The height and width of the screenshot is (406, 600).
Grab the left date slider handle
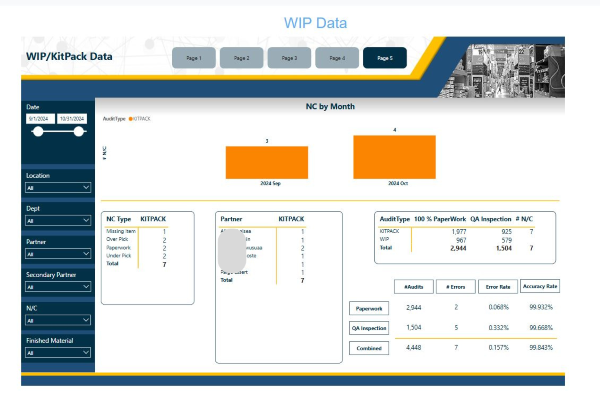click(38, 132)
